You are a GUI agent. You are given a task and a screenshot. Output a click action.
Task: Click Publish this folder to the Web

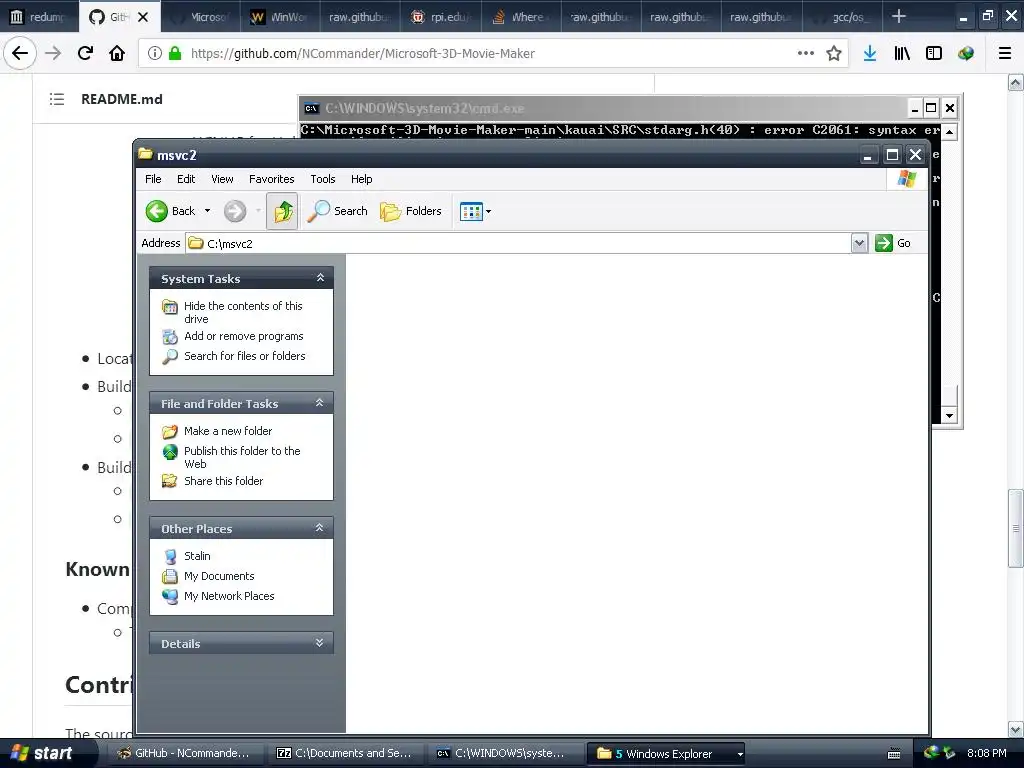click(242, 457)
